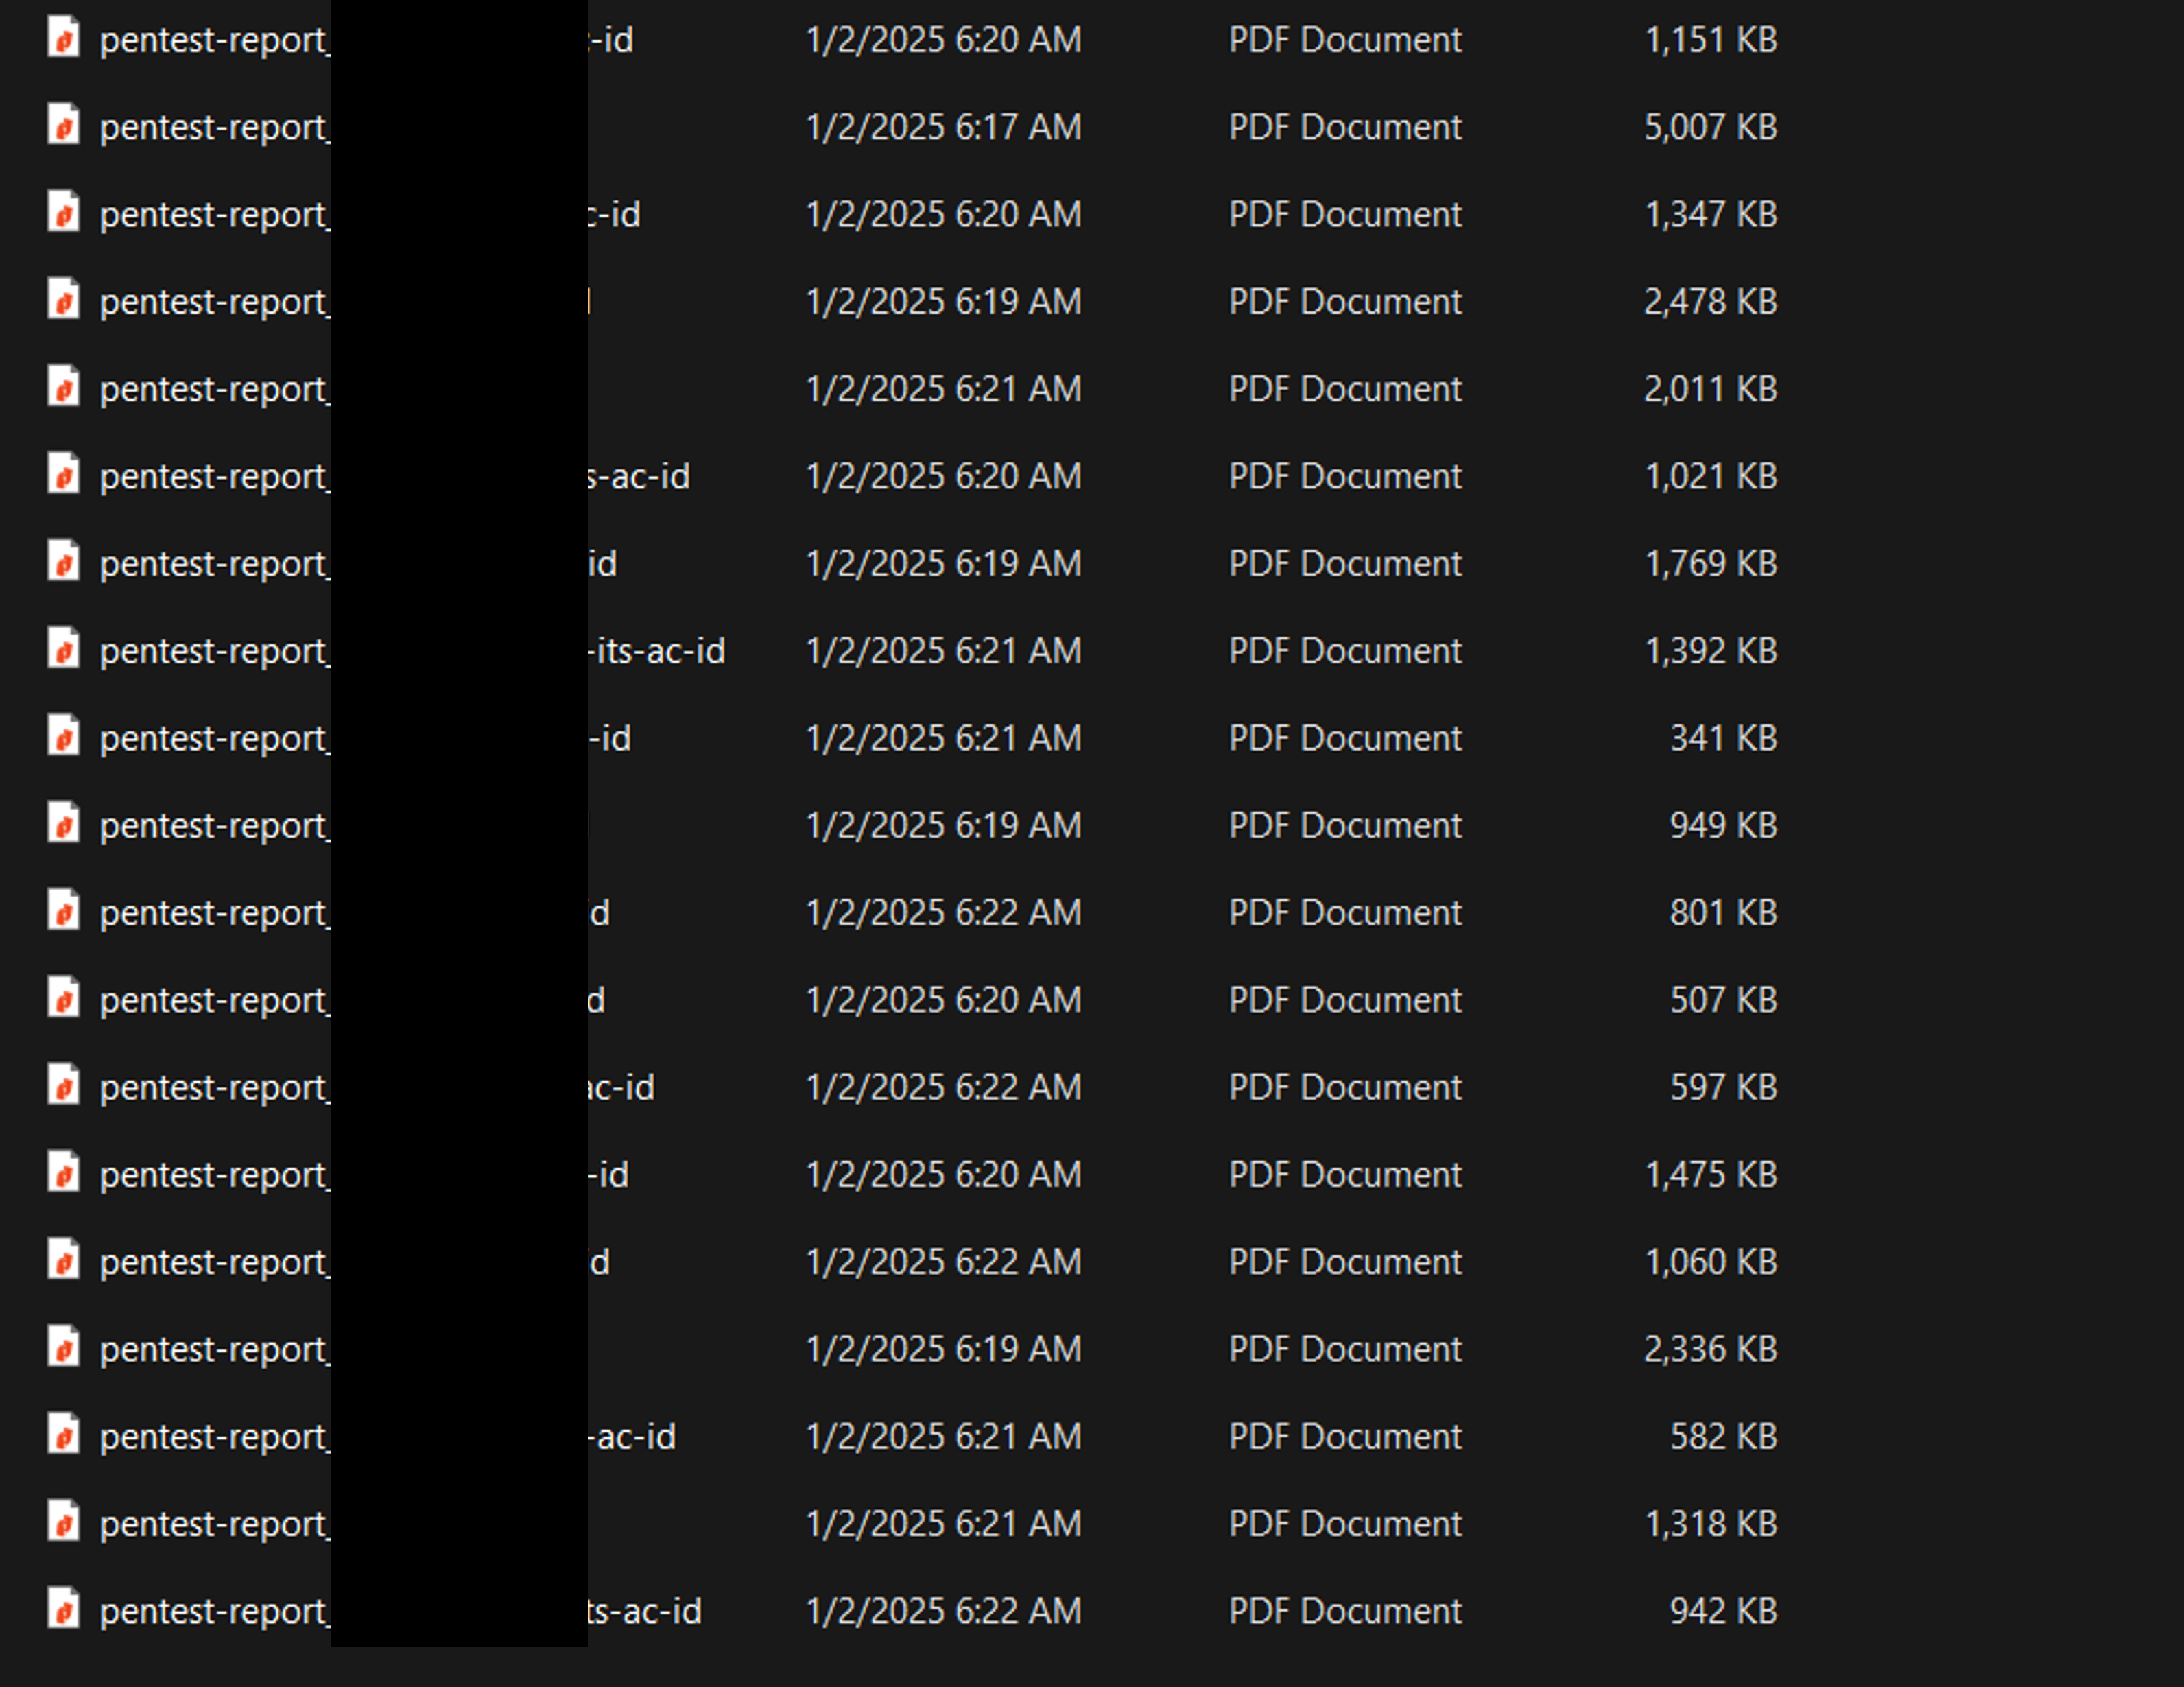Click the 1,347 KB file name
Screen dimensions: 2184x1687
(x=214, y=214)
